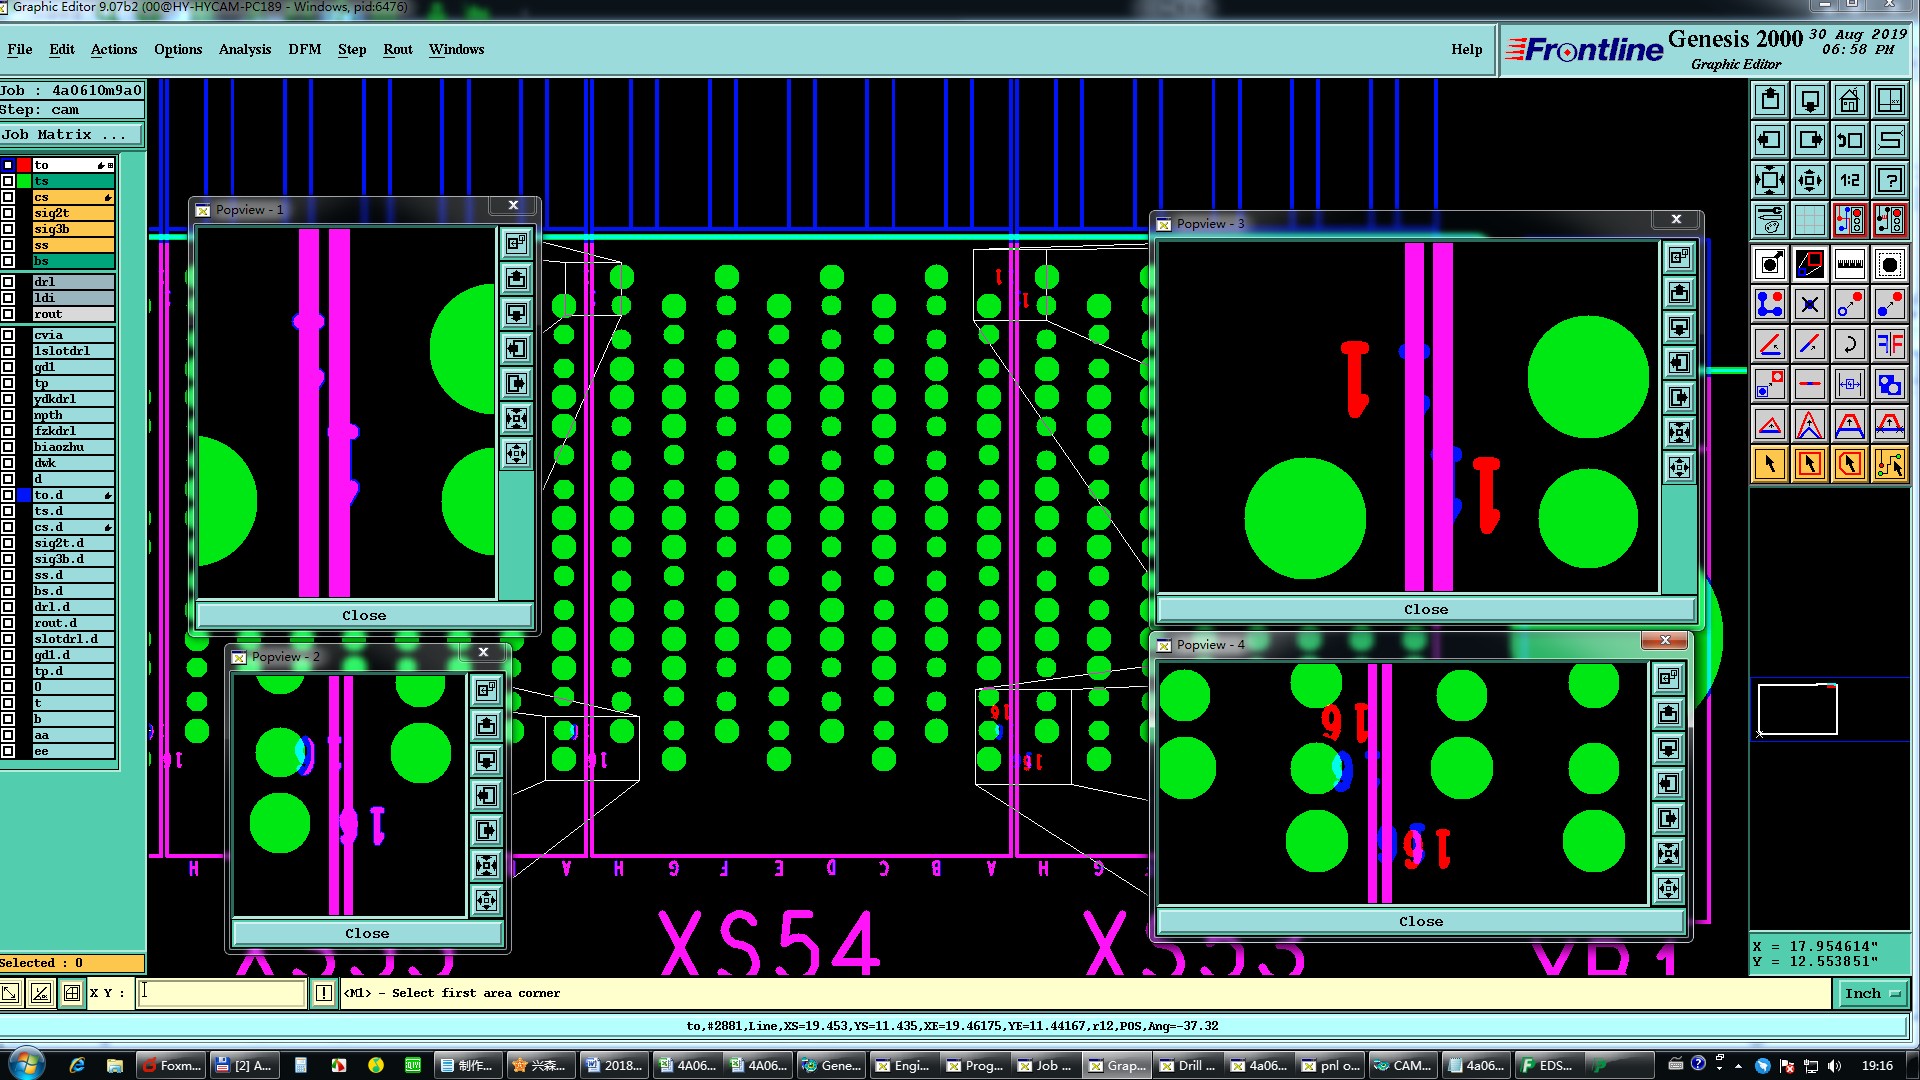This screenshot has width=1920, height=1080.
Task: Select the mirror feature tool icon
Action: click(1889, 345)
